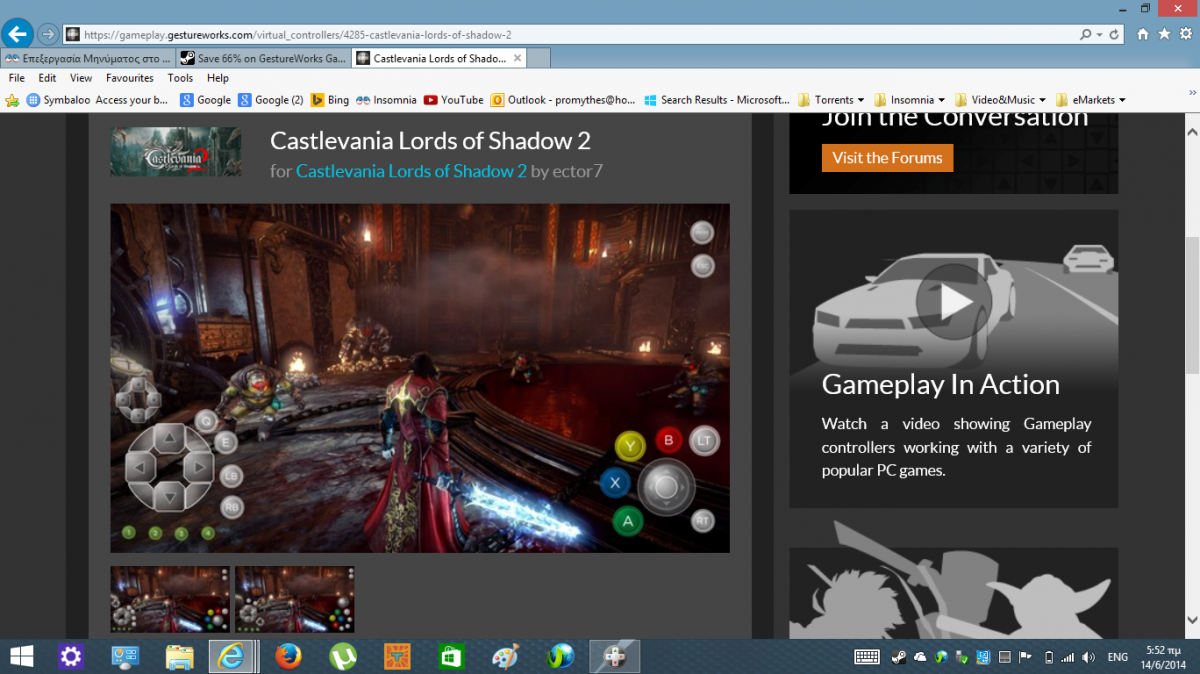1200x674 pixels.
Task: Open the Google (2) bookmark
Action: coord(271,100)
